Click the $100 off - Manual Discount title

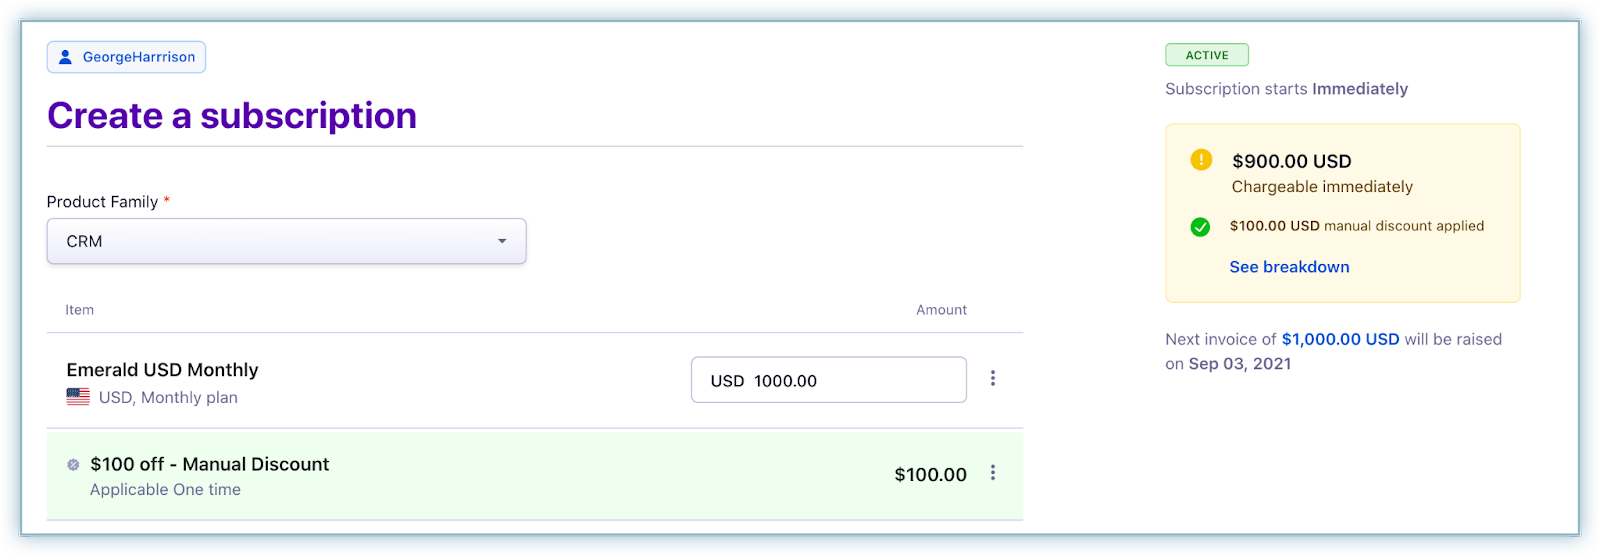[x=209, y=464]
